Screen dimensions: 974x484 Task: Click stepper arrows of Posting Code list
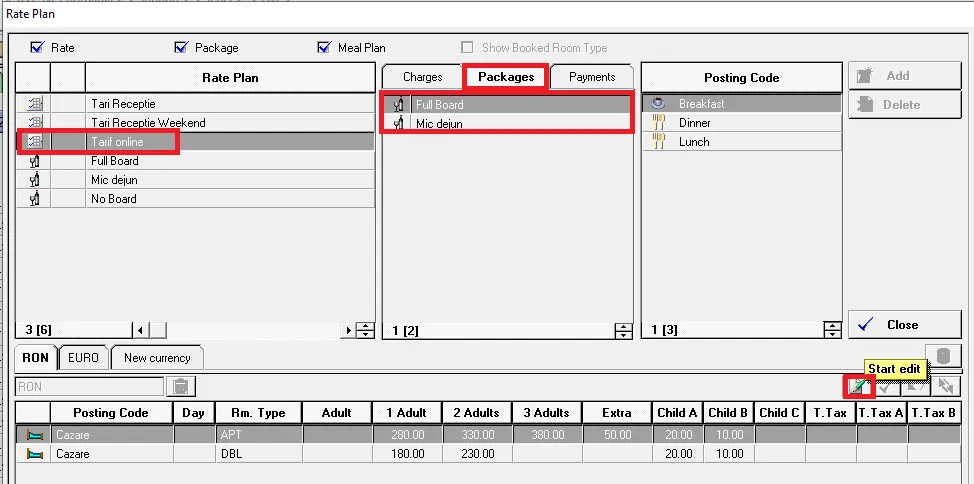click(832, 330)
